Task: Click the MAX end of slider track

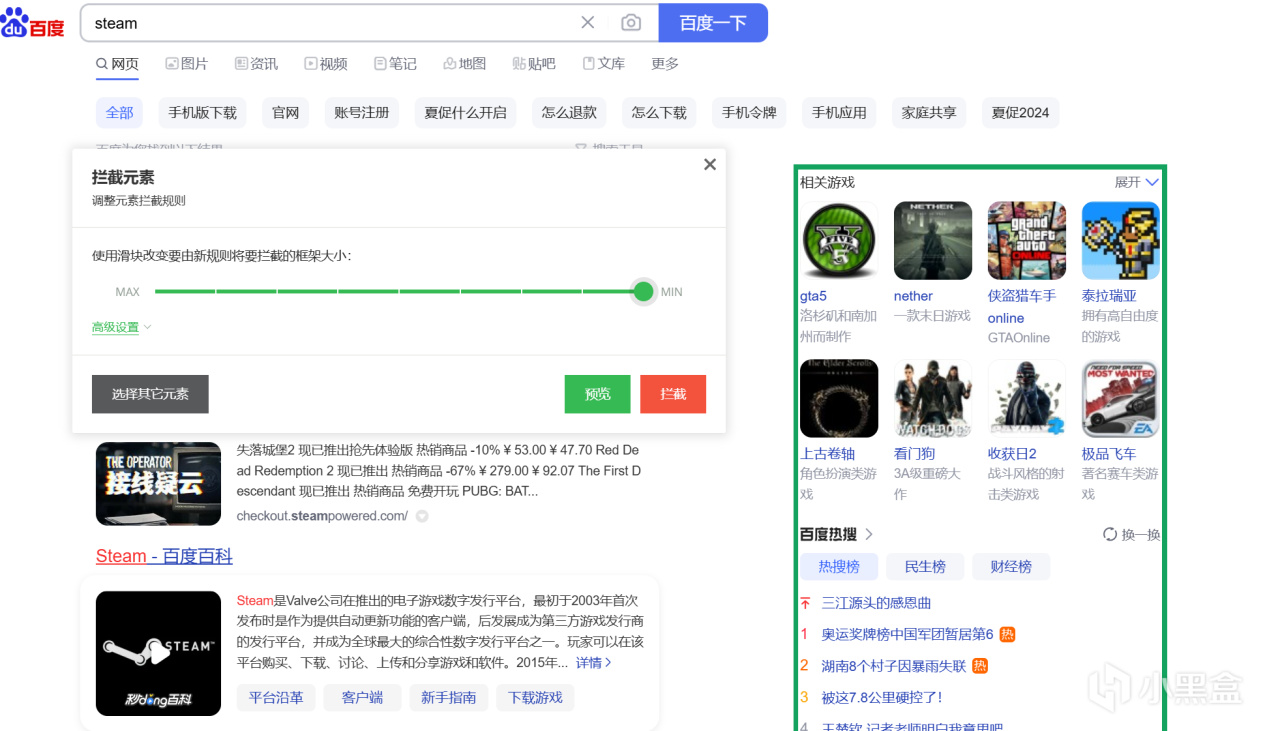Action: tap(127, 292)
